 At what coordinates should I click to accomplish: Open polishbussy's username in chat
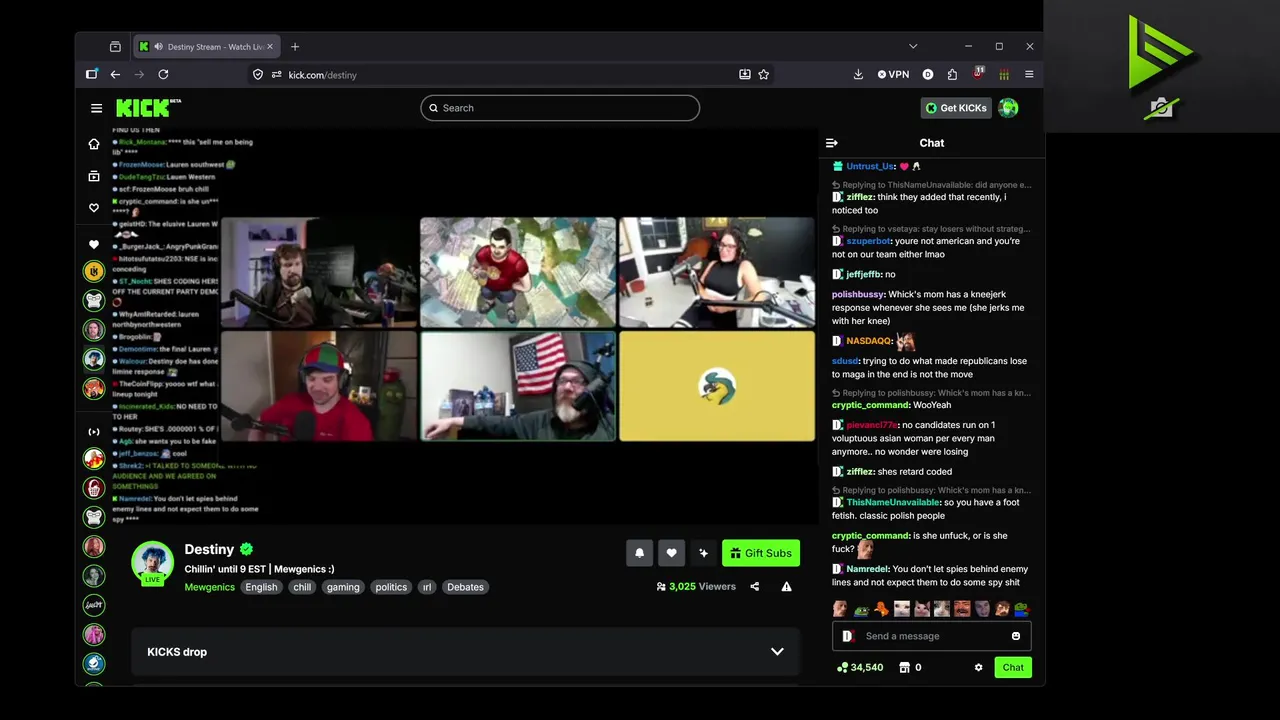858,294
